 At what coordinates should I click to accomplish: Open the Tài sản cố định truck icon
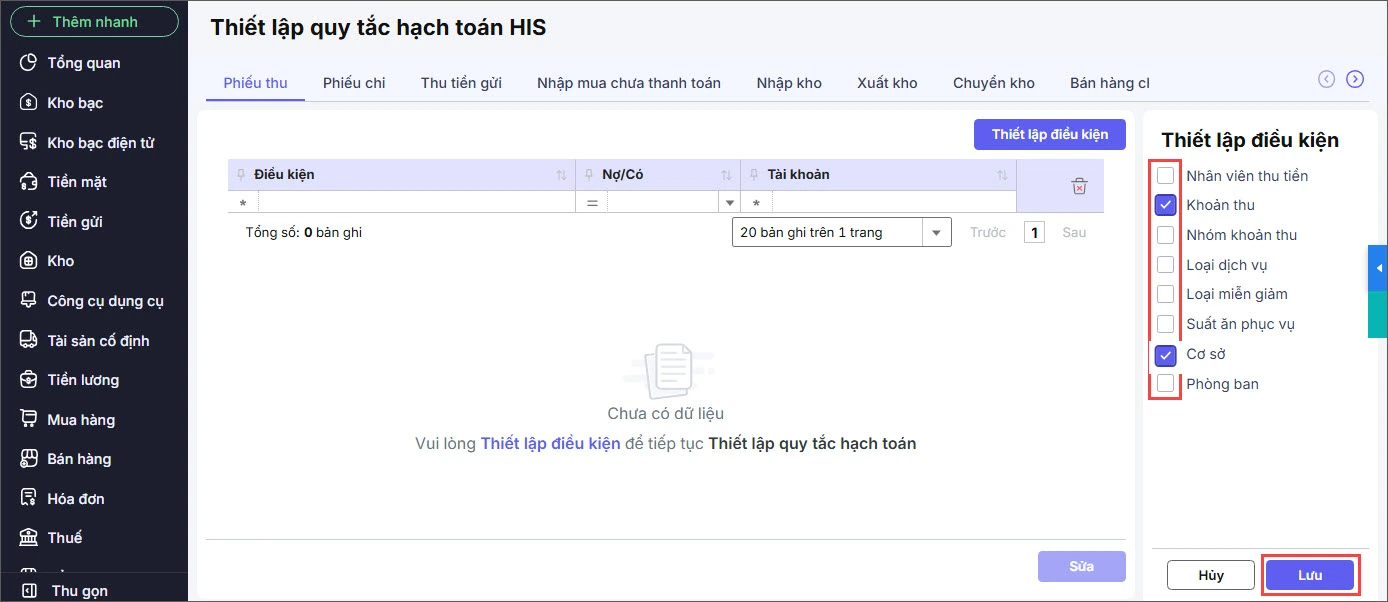point(29,341)
